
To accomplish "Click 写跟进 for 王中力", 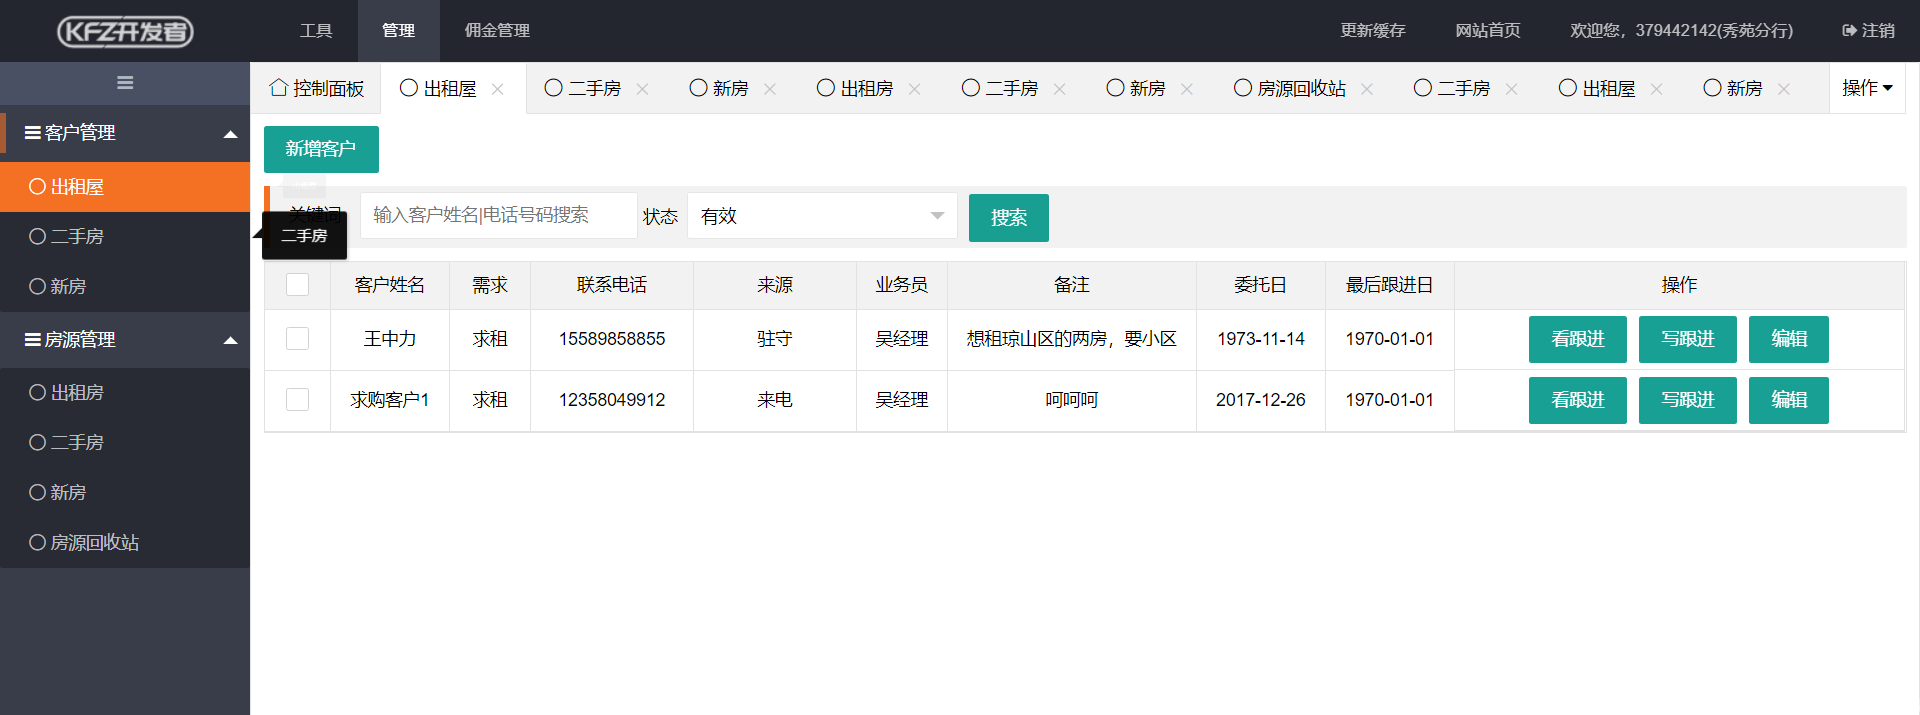I will click(1687, 339).
